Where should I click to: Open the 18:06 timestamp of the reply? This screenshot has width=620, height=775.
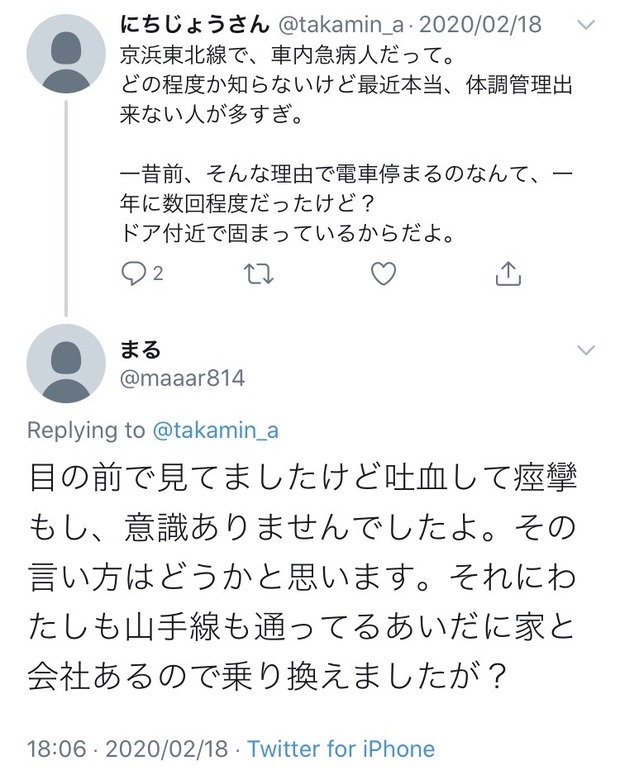coord(56,749)
